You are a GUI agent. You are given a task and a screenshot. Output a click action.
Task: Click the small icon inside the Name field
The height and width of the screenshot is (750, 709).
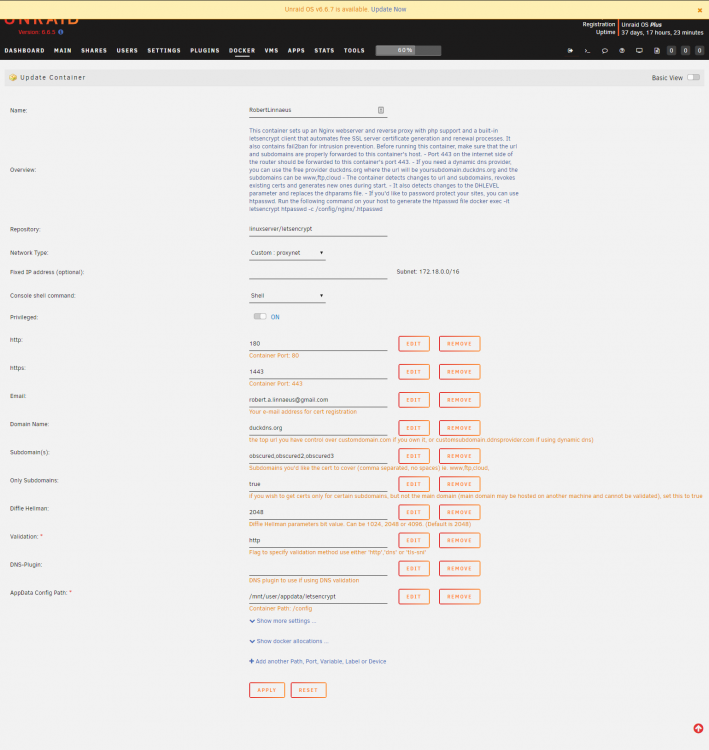pyautogui.click(x=381, y=110)
